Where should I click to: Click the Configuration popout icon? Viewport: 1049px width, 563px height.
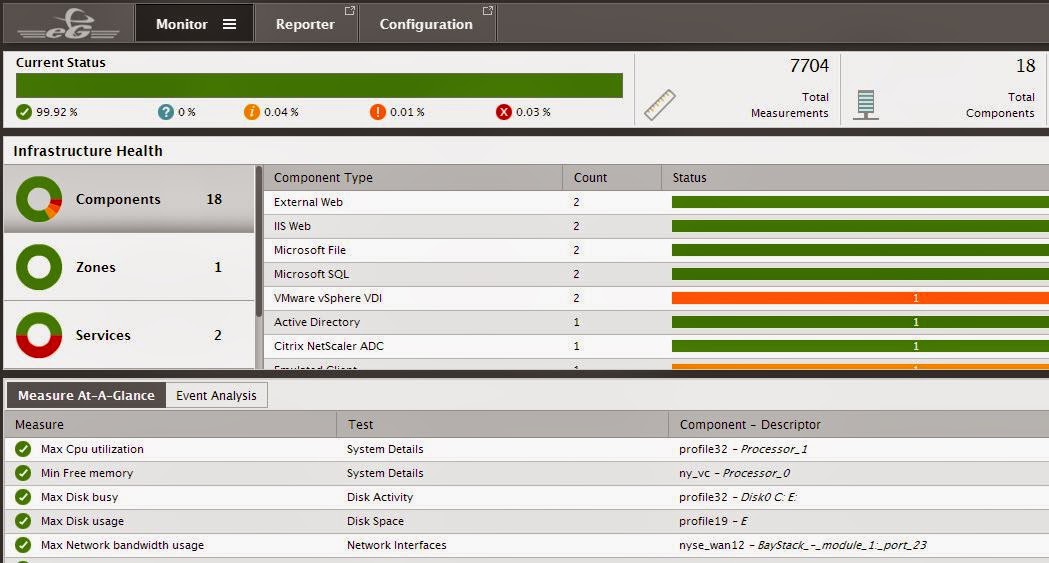click(488, 11)
